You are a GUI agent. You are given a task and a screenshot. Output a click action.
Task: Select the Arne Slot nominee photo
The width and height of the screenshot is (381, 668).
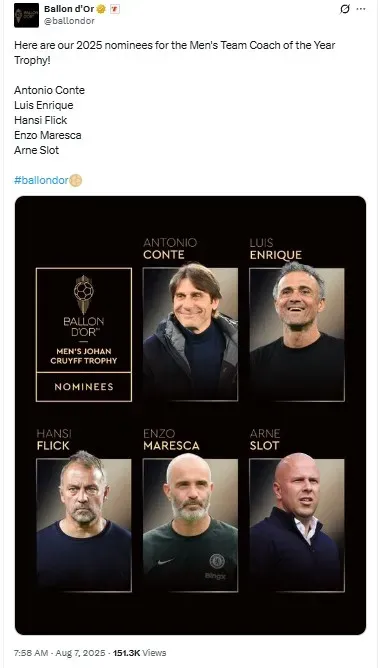[297, 524]
